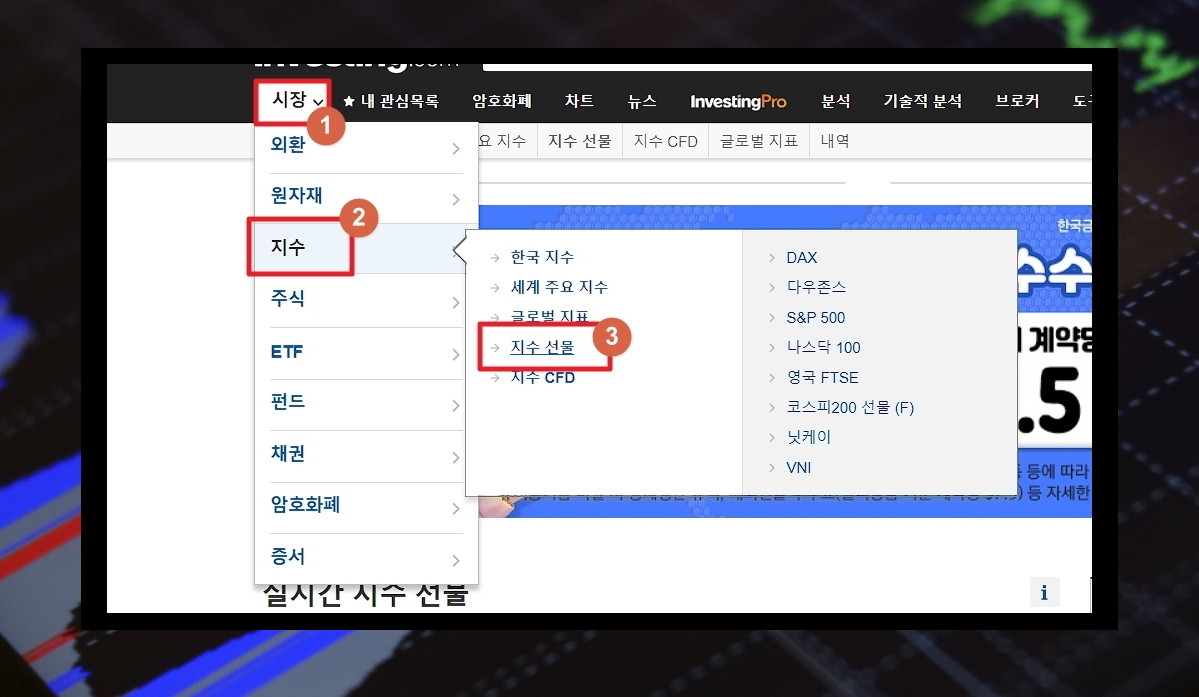Select the 지수 CFD sub-navigation tab
This screenshot has width=1199, height=697.
coord(665,141)
